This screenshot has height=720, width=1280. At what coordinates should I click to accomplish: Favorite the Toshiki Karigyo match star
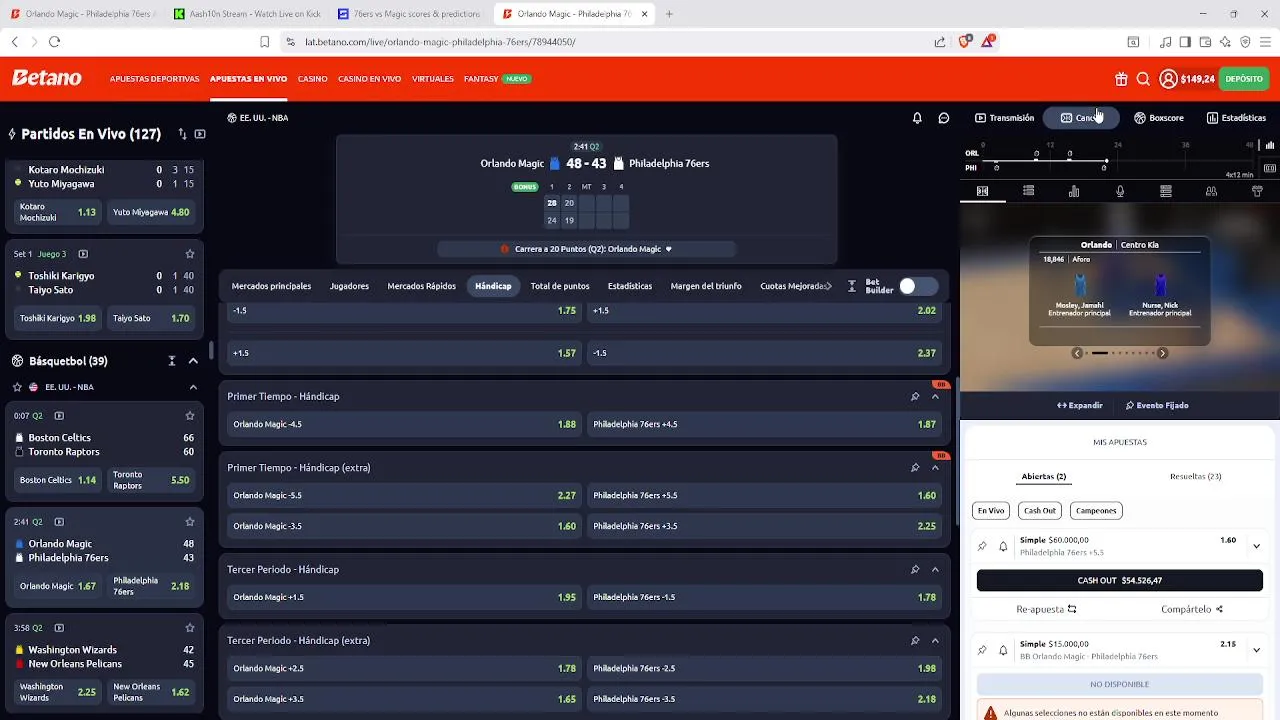[190, 254]
